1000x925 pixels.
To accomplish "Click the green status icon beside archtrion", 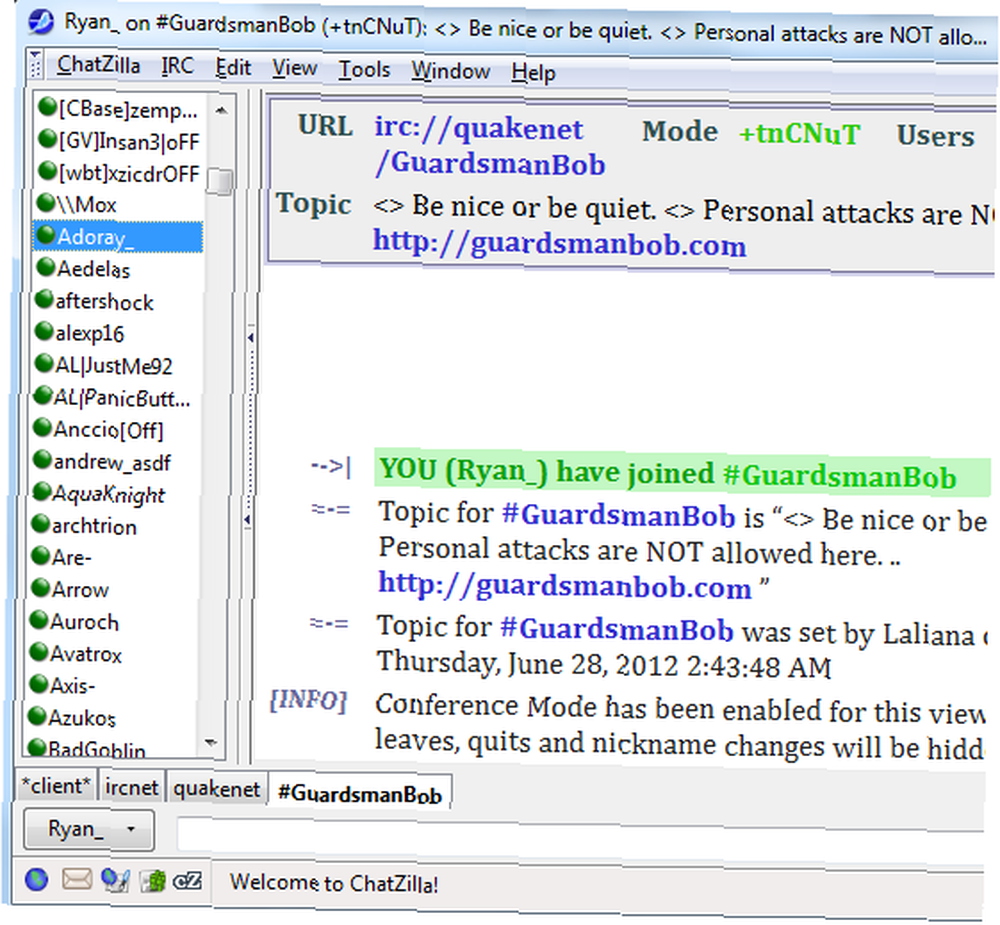I will point(41,524).
